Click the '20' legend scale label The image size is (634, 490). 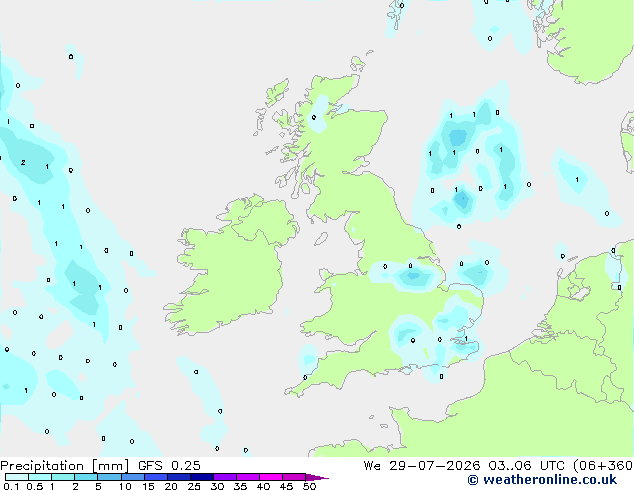click(x=171, y=486)
